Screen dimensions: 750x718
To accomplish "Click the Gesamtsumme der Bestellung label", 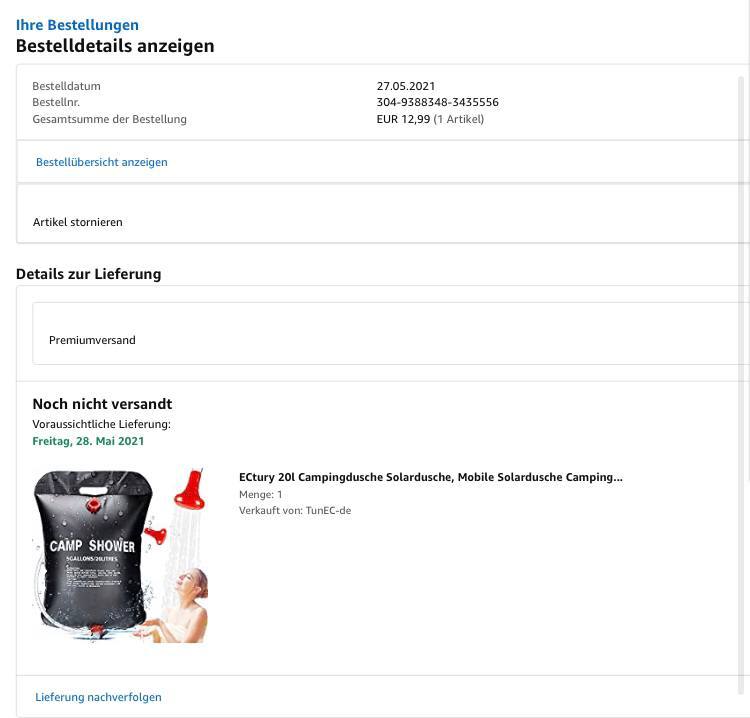I will pyautogui.click(x=110, y=119).
